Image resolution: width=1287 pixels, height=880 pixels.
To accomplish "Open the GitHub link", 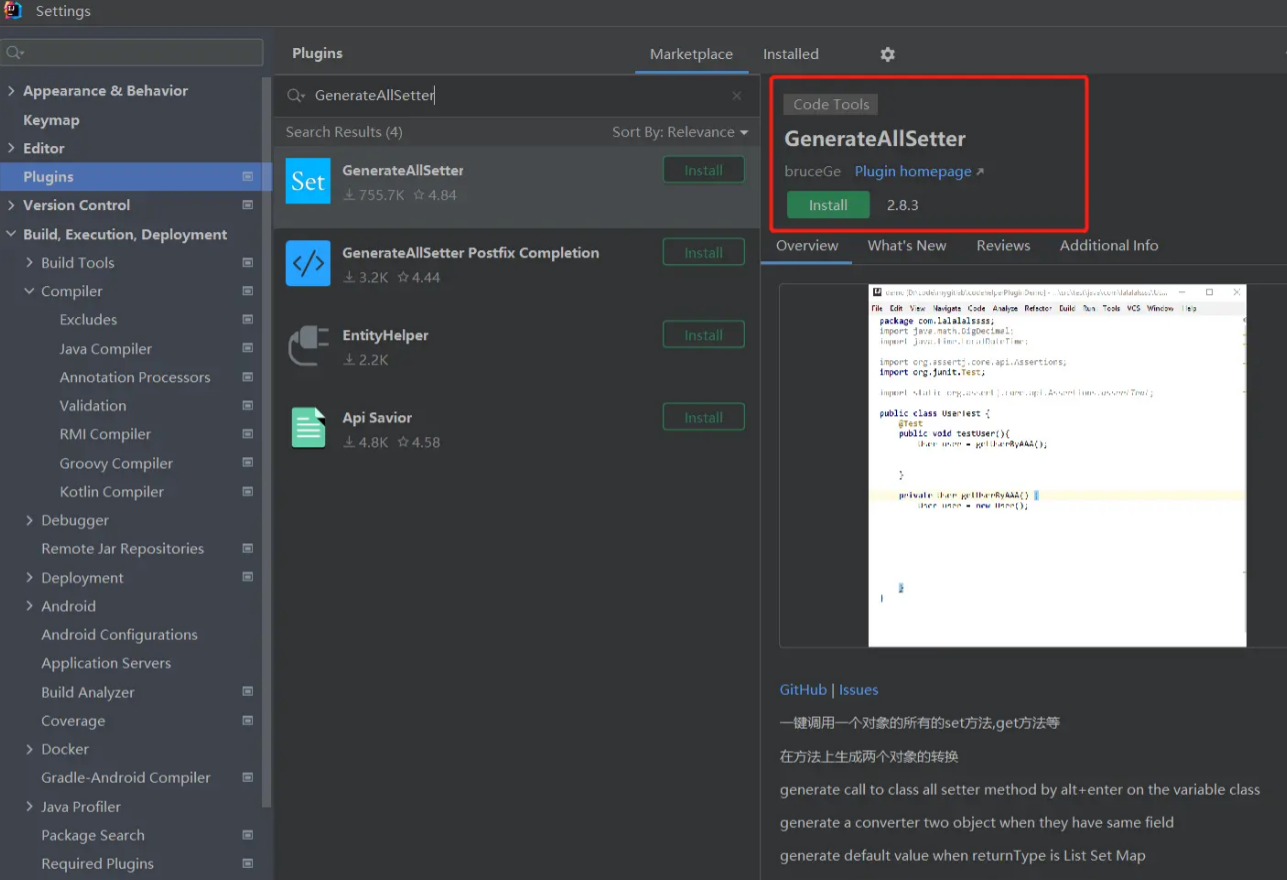I will point(803,689).
